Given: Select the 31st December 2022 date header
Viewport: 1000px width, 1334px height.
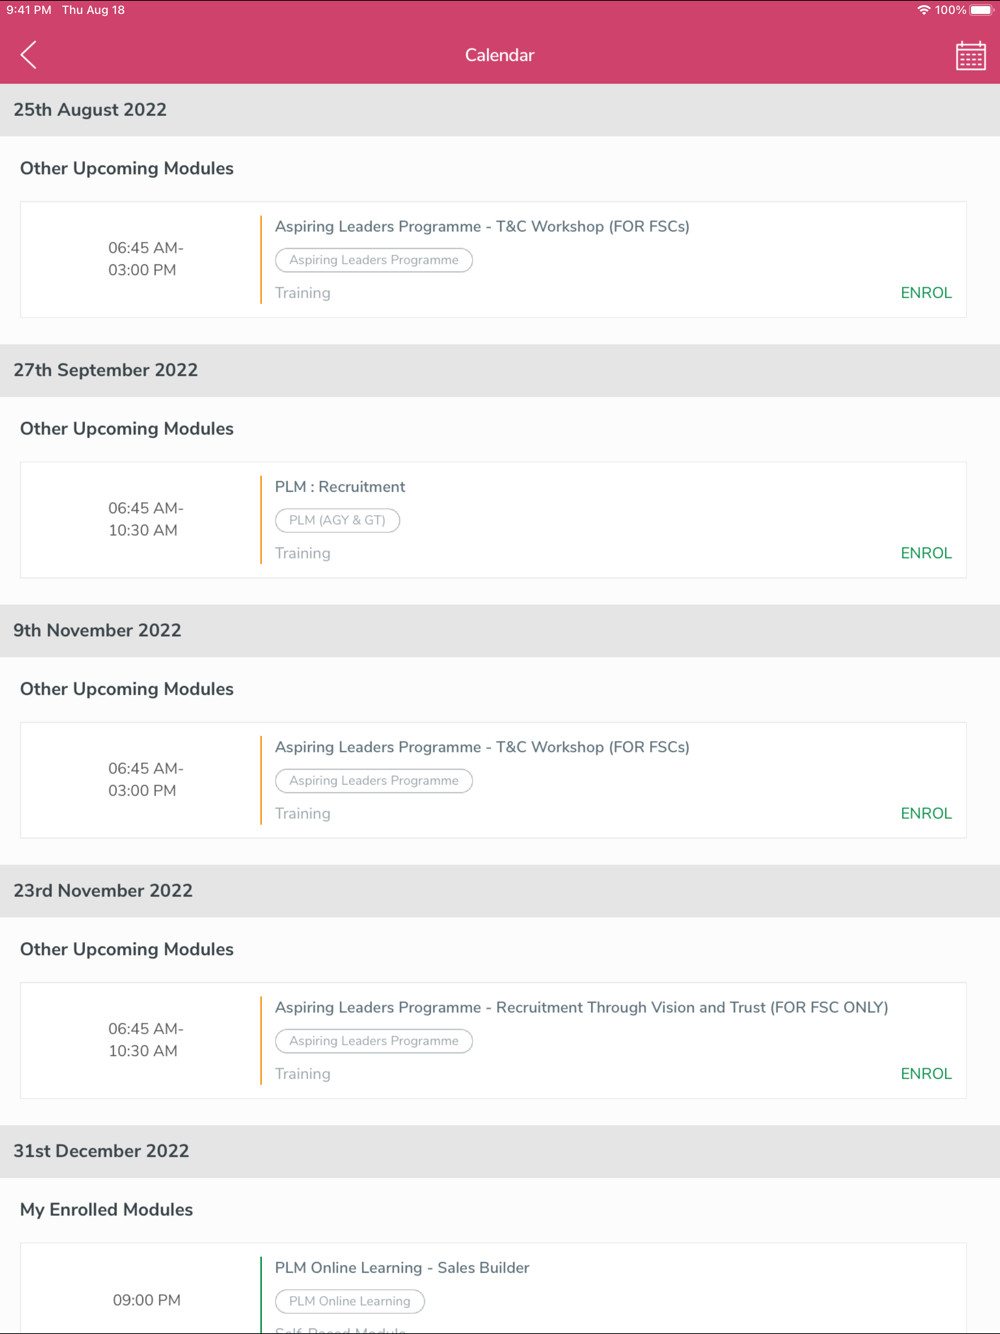Looking at the screenshot, I should 101,1151.
